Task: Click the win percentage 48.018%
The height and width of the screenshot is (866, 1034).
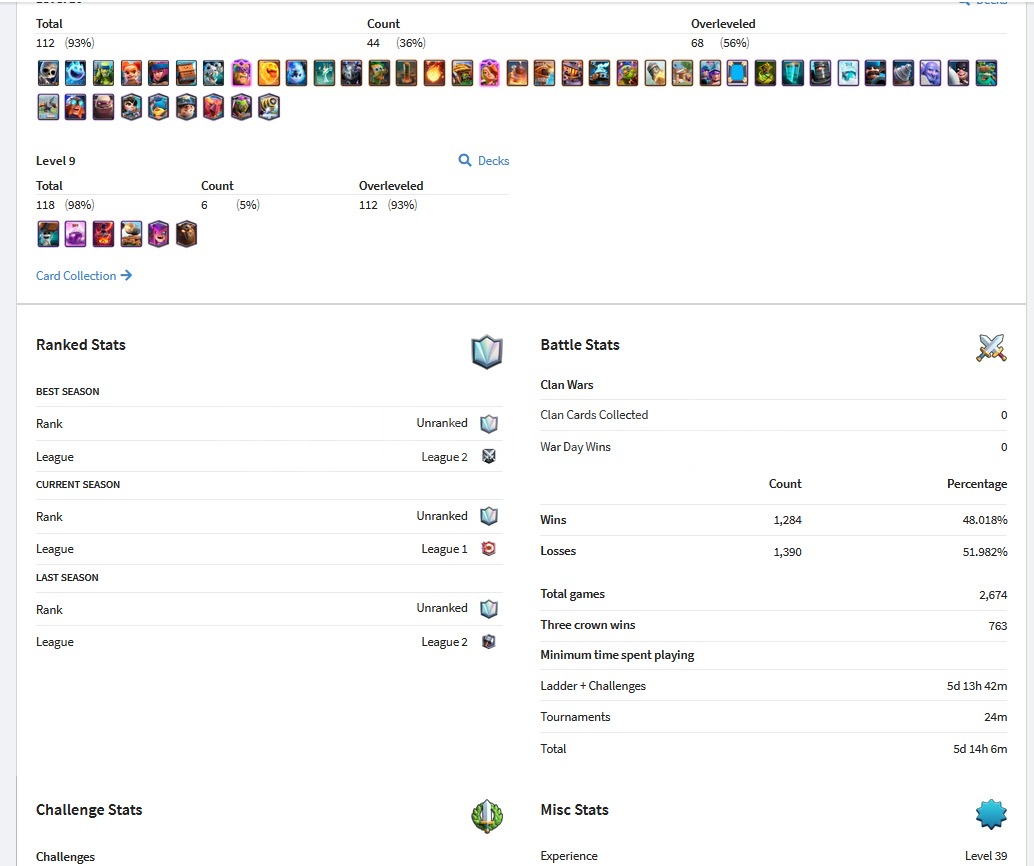Action: (985, 520)
